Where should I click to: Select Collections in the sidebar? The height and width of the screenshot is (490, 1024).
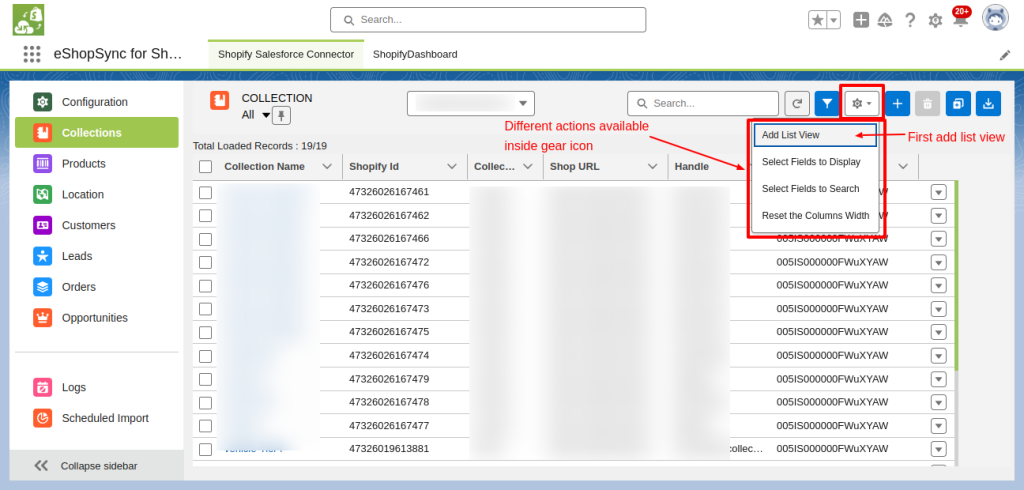97,133
